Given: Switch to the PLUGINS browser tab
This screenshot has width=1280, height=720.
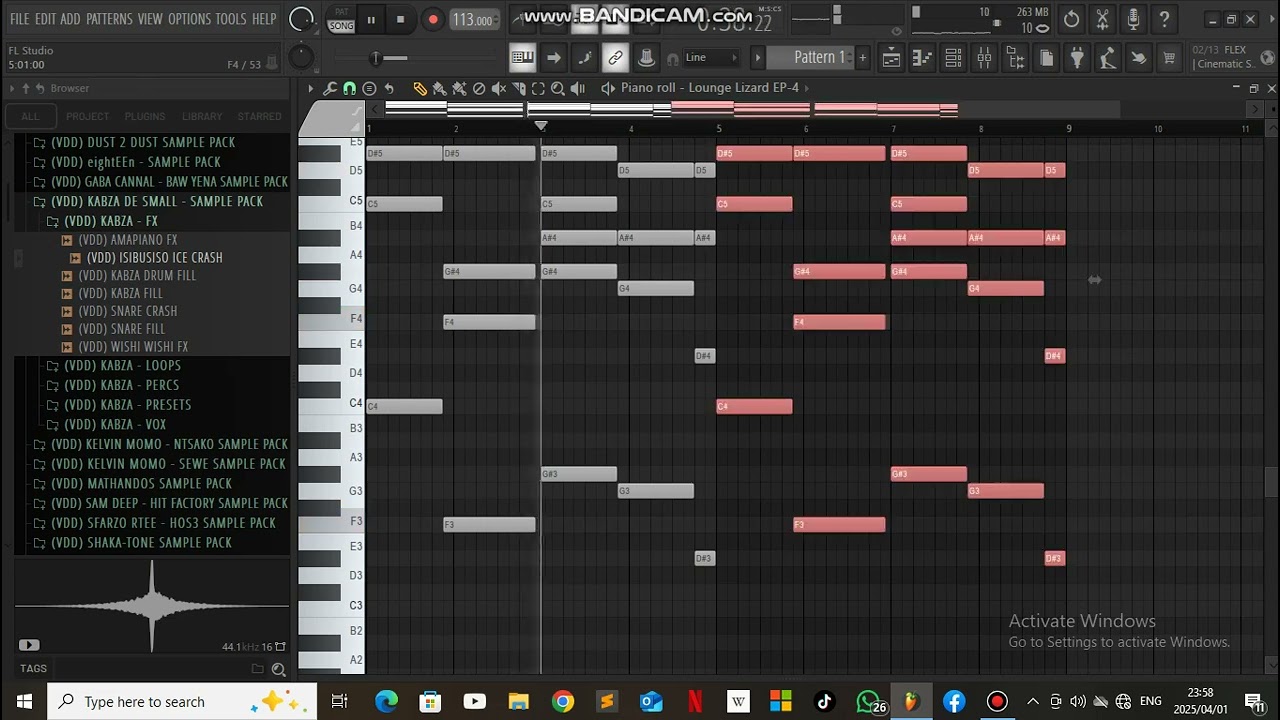Looking at the screenshot, I should [145, 117].
